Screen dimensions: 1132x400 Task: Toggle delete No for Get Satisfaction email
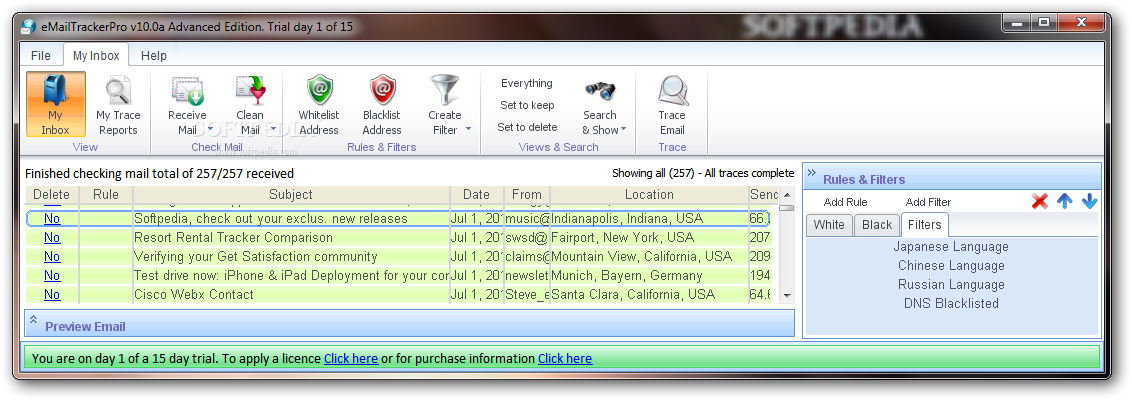pos(52,256)
